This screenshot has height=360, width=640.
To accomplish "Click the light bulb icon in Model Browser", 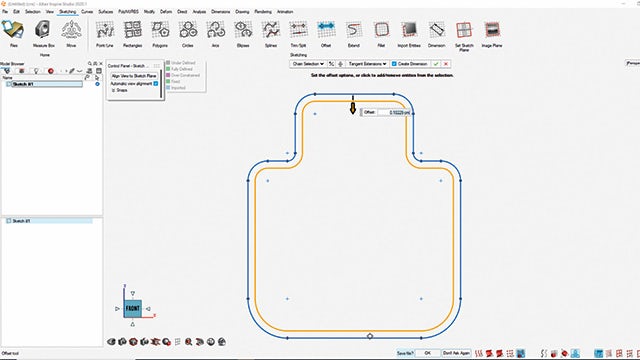I will click(36, 71).
